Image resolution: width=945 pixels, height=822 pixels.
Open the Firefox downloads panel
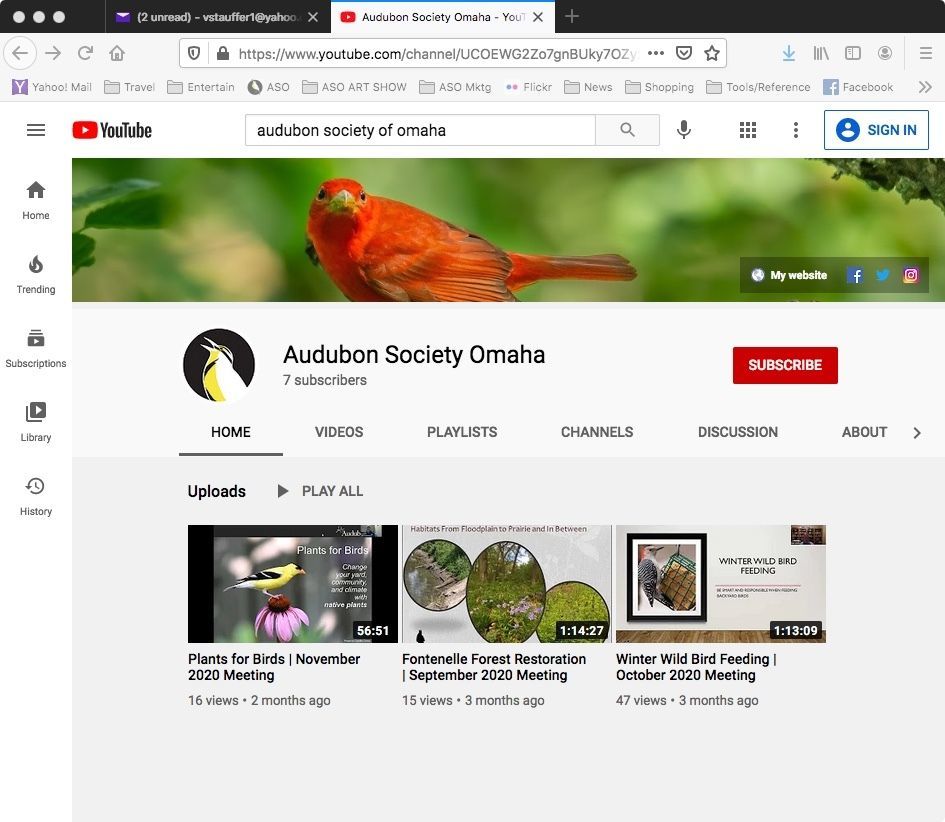(x=788, y=53)
